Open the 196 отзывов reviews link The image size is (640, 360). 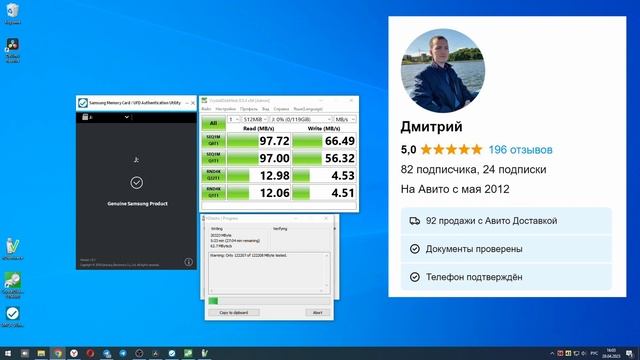pyautogui.click(x=520, y=150)
